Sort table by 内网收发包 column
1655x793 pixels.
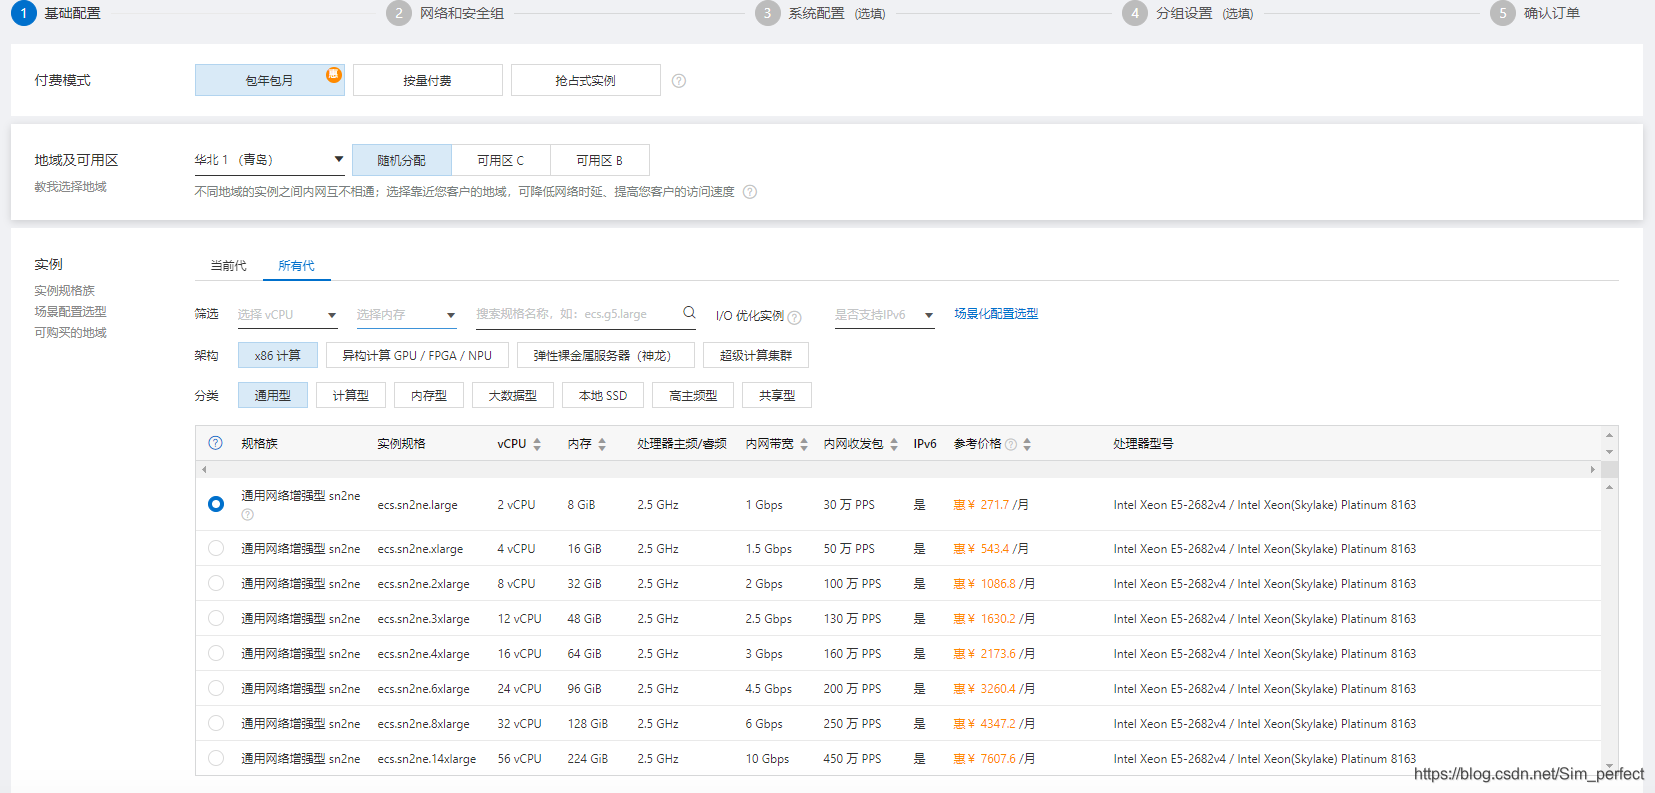pos(894,444)
